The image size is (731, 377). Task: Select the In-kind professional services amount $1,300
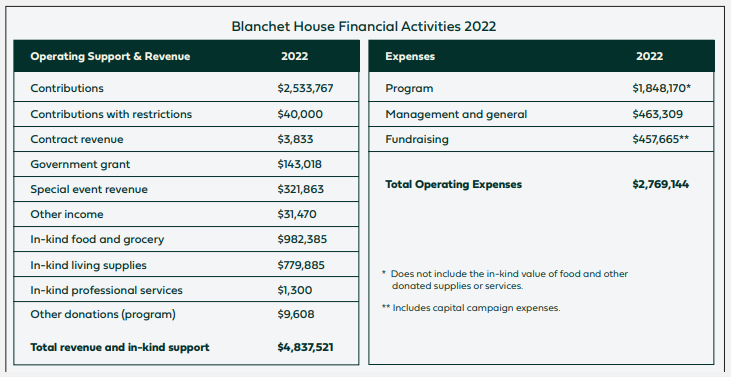click(x=295, y=290)
